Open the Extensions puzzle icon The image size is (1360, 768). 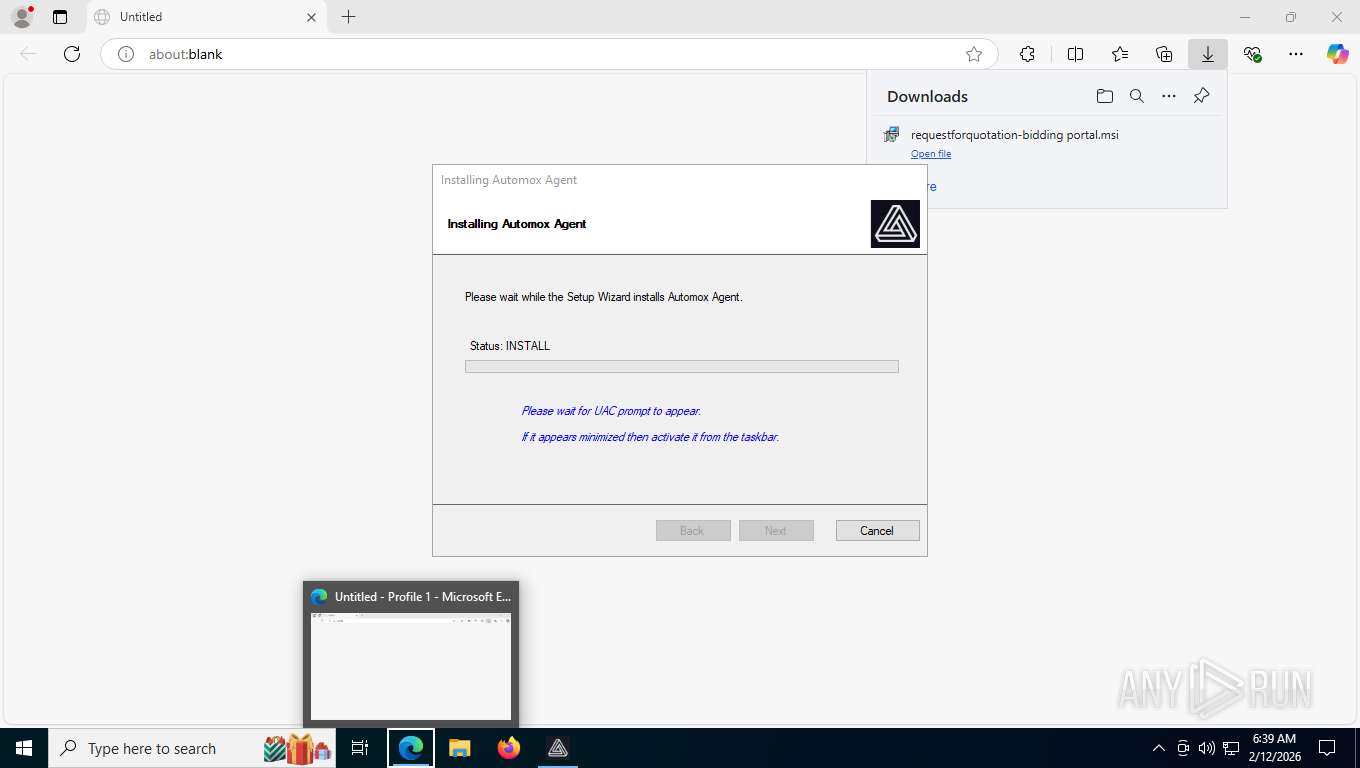point(1027,54)
